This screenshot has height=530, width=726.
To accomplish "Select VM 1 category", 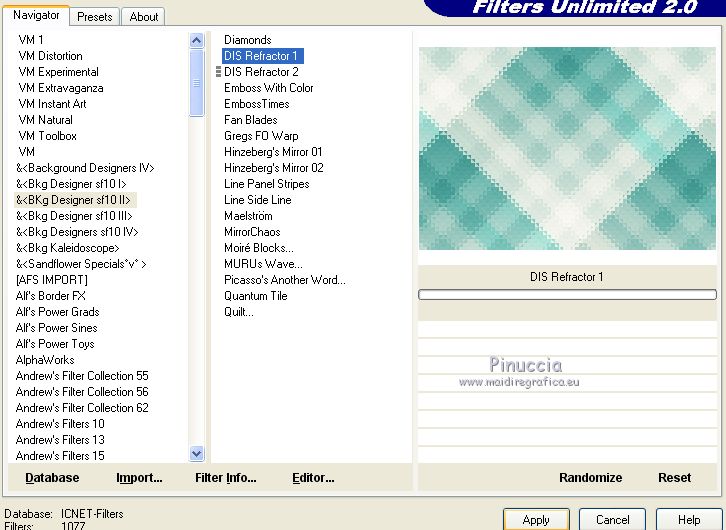I will (31, 40).
